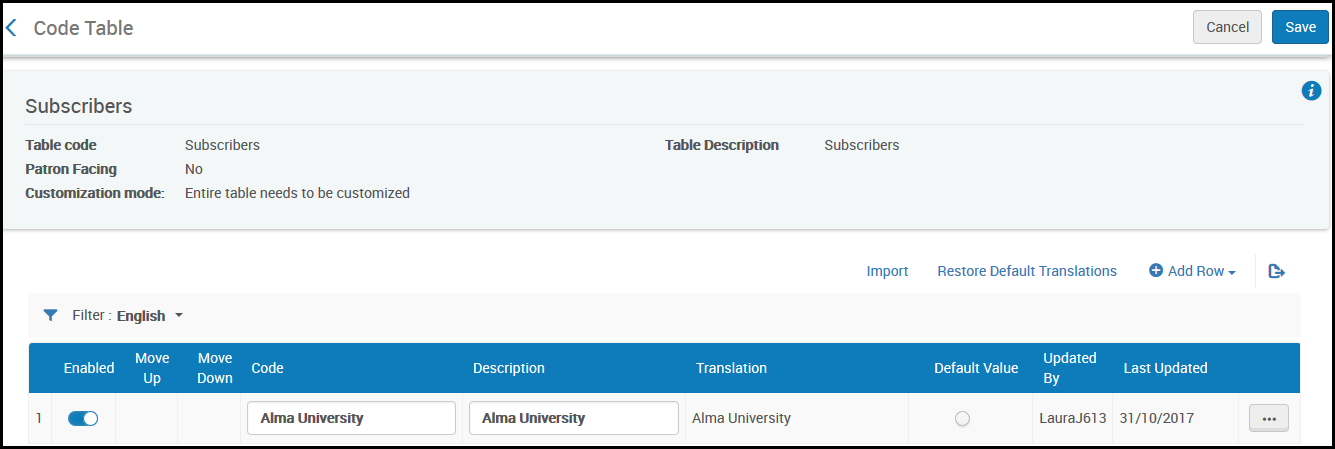Open the English filter language dropdown
Image resolution: width=1335 pixels, height=449 pixels.
click(x=150, y=315)
